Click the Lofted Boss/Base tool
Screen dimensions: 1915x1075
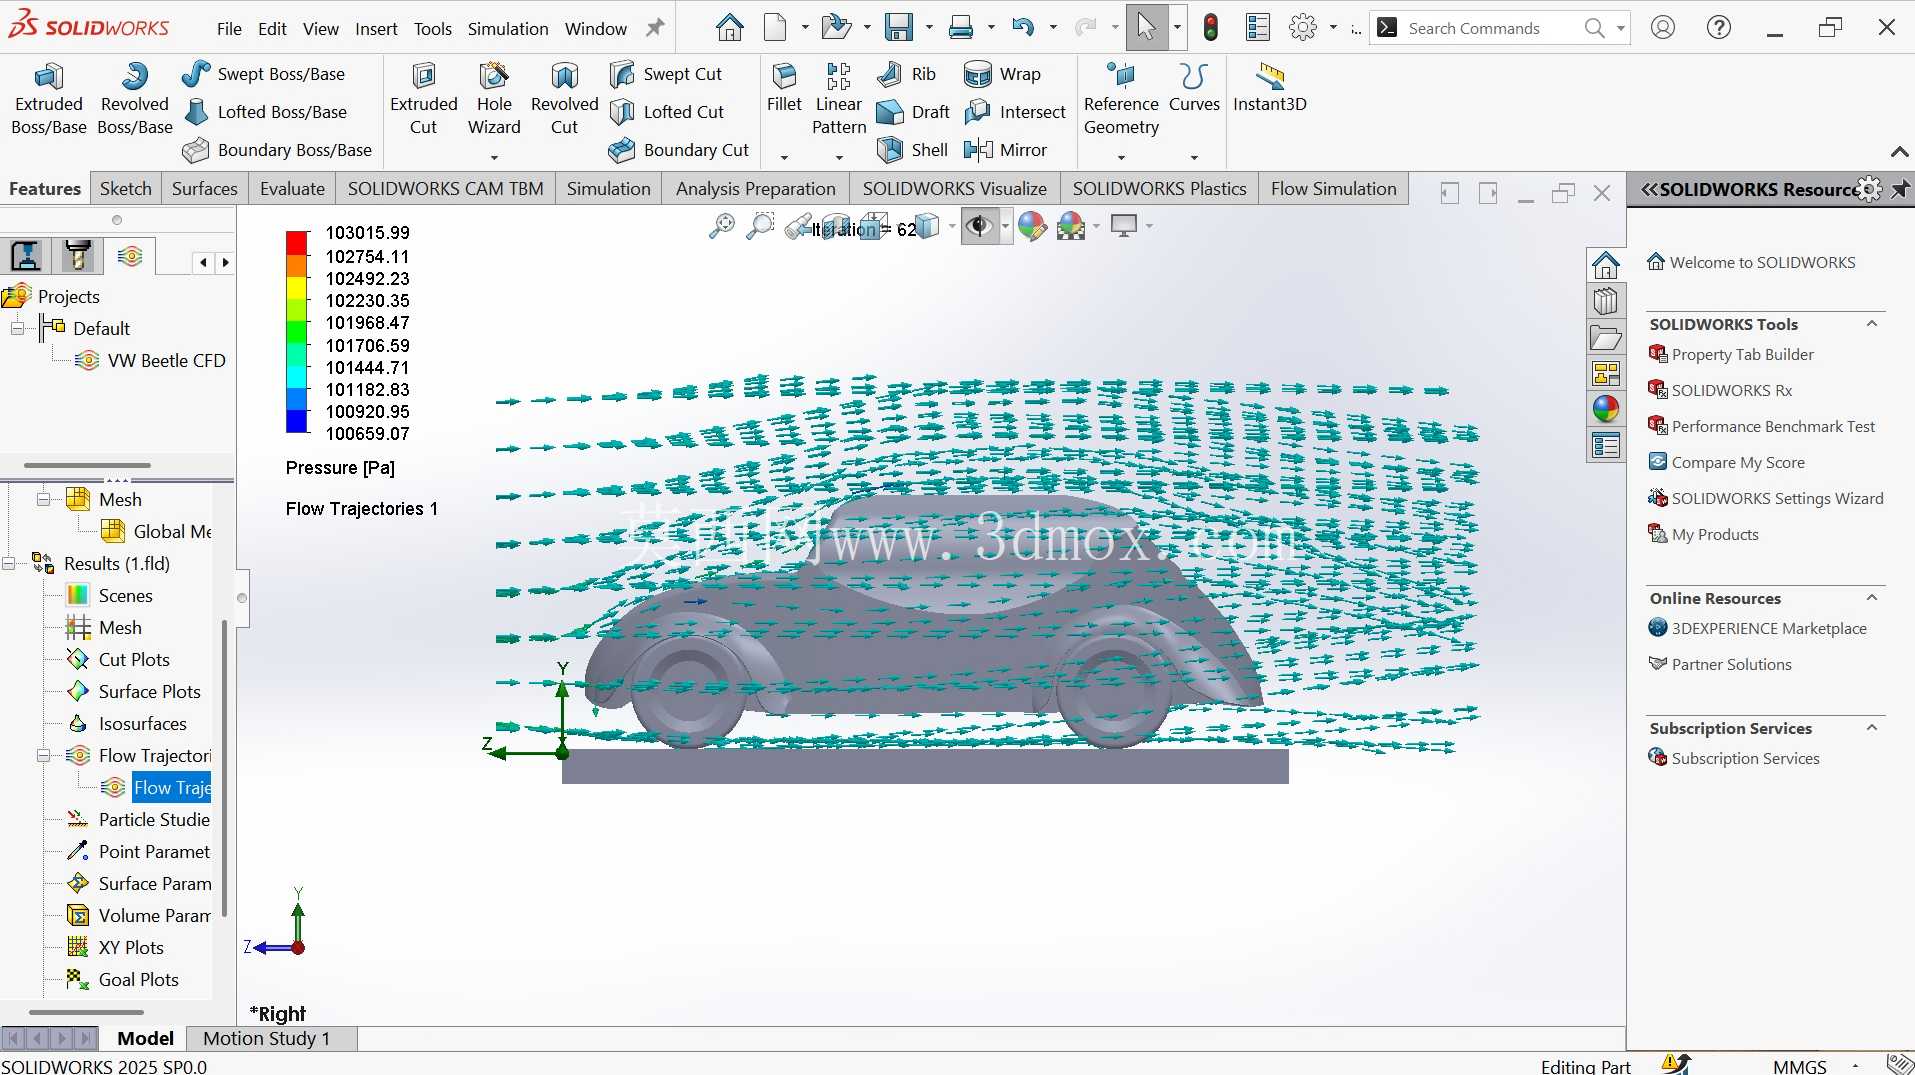[266, 112]
